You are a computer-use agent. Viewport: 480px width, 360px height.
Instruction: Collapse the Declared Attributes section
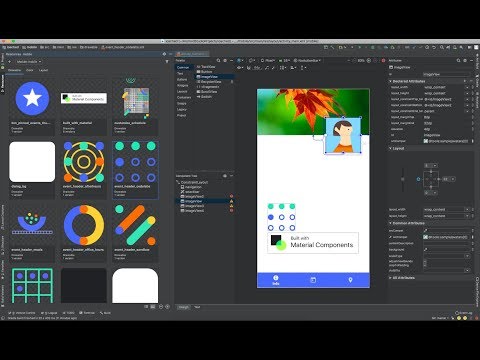(391, 81)
